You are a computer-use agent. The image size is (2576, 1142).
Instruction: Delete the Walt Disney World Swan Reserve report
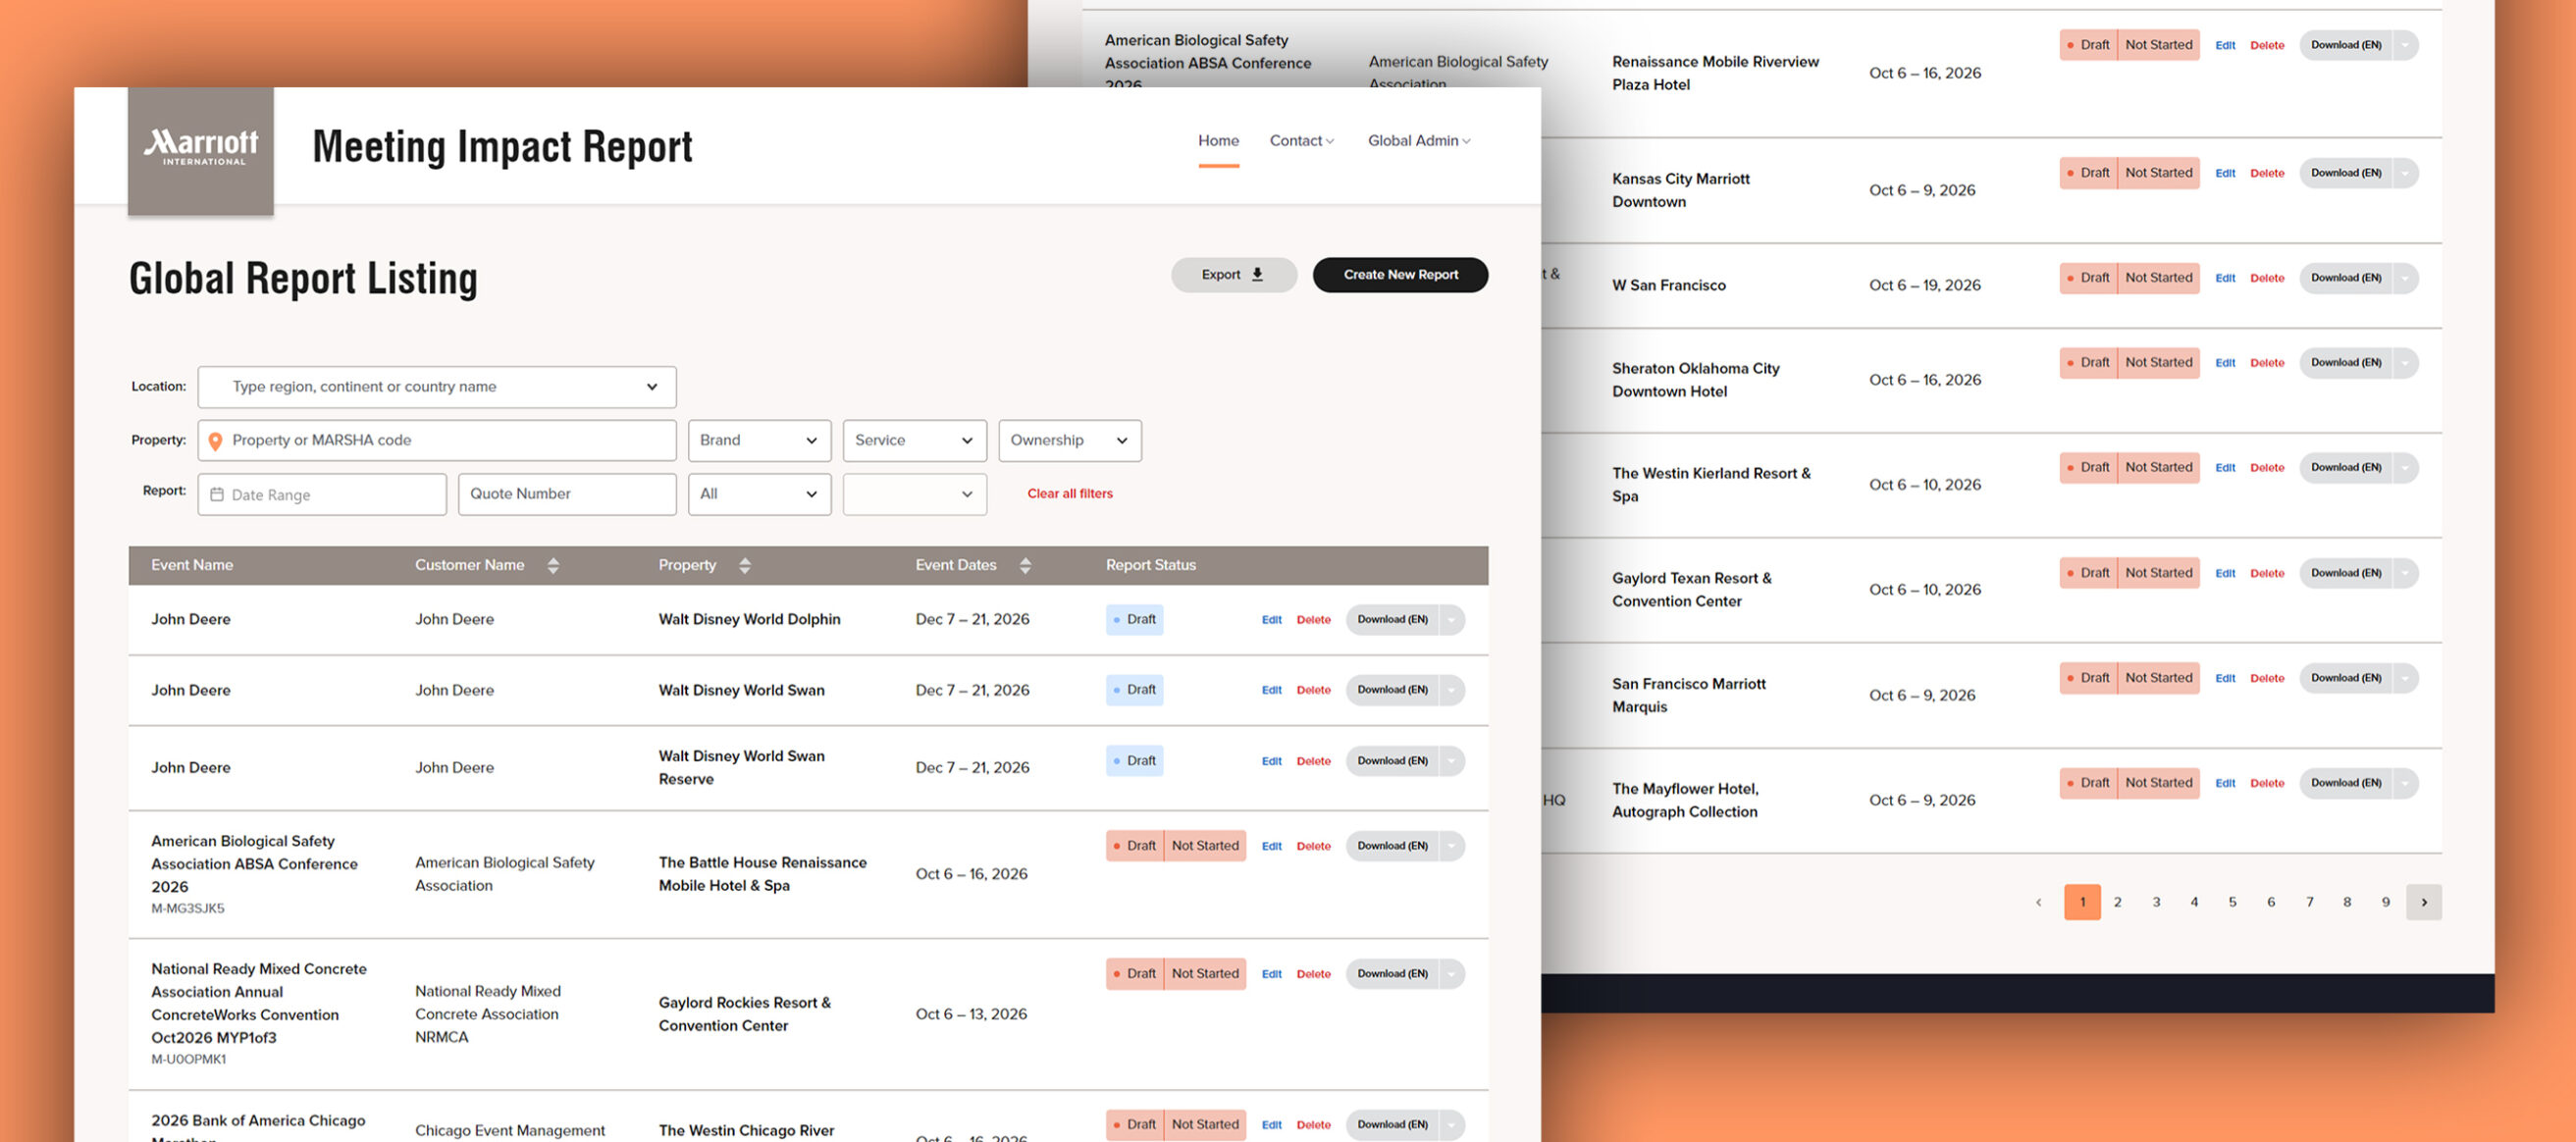[x=1313, y=761]
